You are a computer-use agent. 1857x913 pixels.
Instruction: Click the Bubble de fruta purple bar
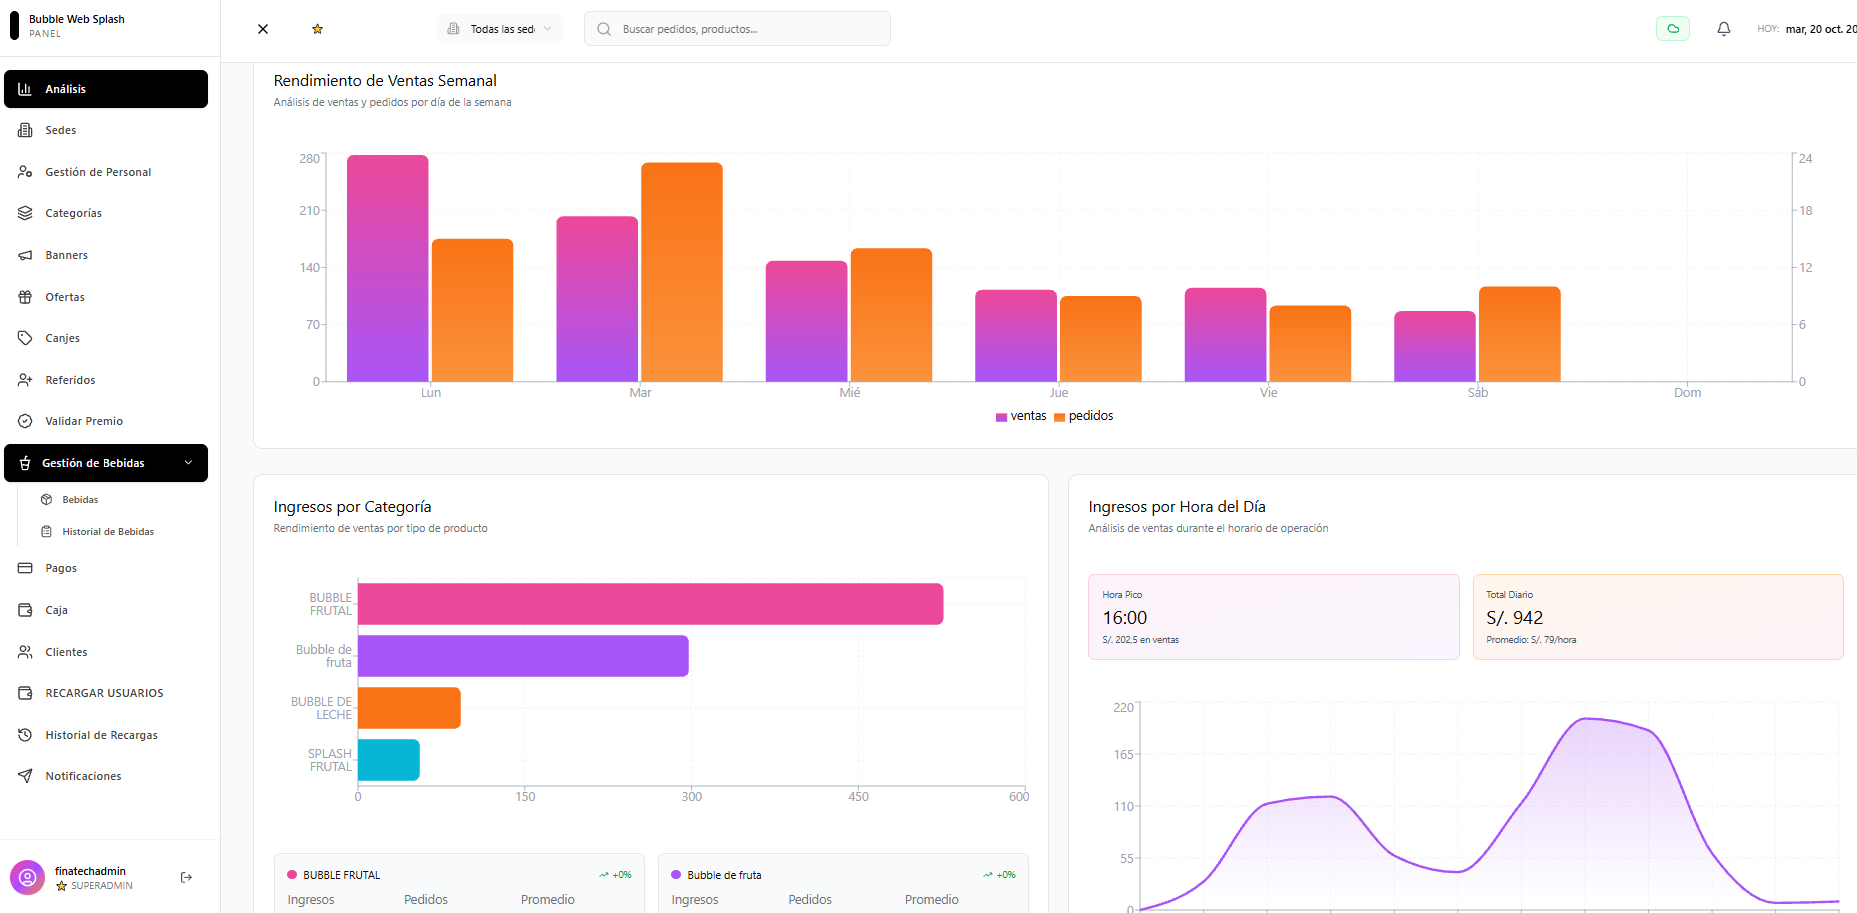coord(523,656)
